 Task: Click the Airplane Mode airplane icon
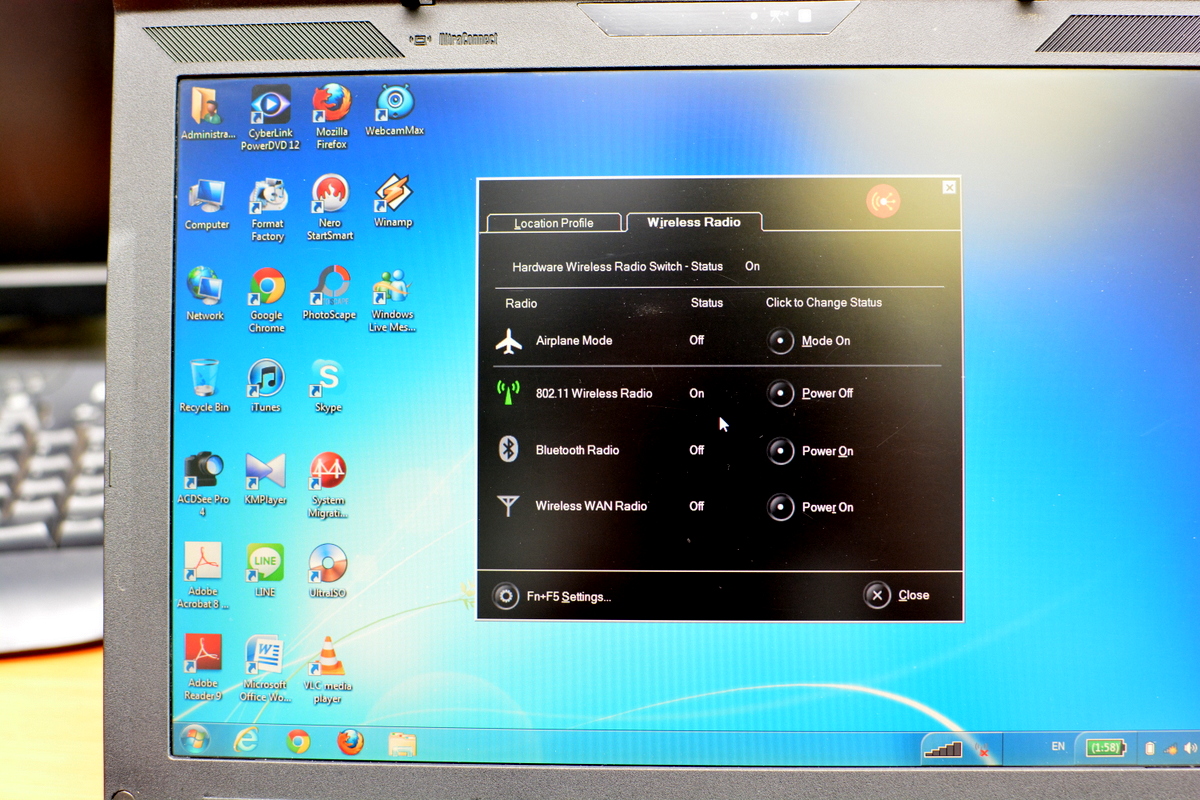click(x=509, y=342)
